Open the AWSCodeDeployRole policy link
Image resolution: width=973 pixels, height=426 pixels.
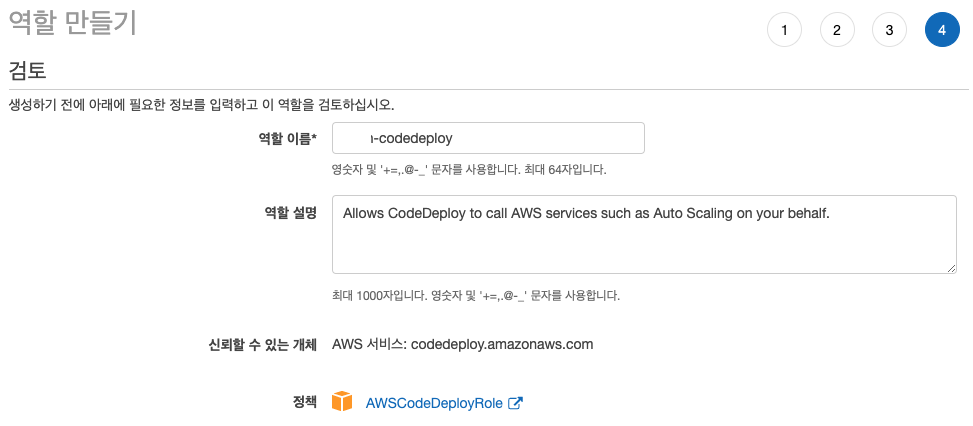pyautogui.click(x=434, y=403)
